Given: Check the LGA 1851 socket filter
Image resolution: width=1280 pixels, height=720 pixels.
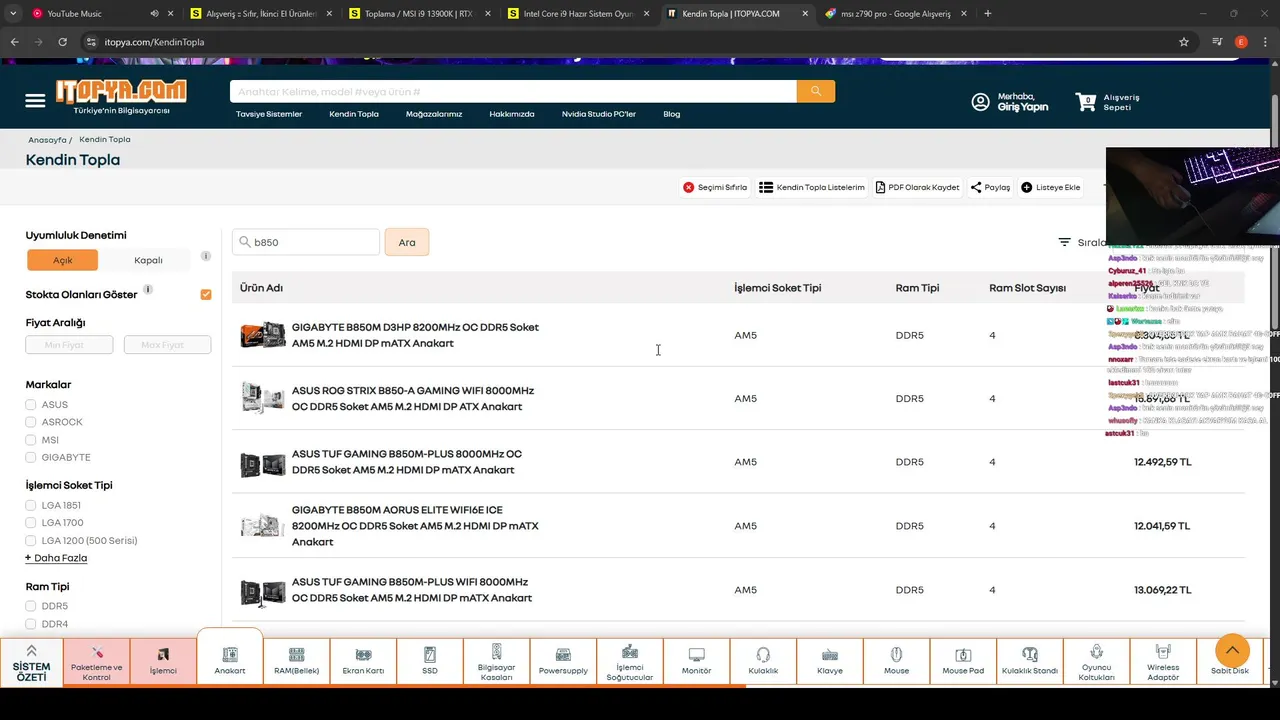Looking at the screenshot, I should click(x=32, y=505).
